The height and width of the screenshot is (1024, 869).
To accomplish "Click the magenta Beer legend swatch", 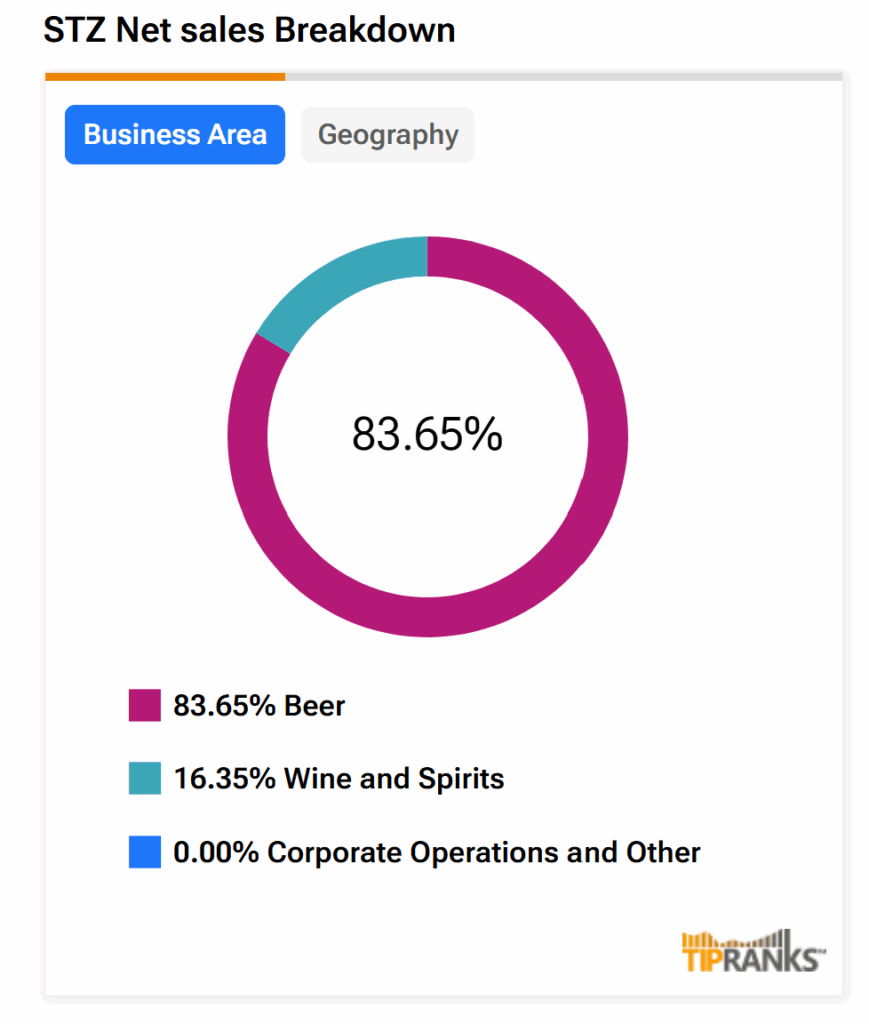I will point(145,705).
